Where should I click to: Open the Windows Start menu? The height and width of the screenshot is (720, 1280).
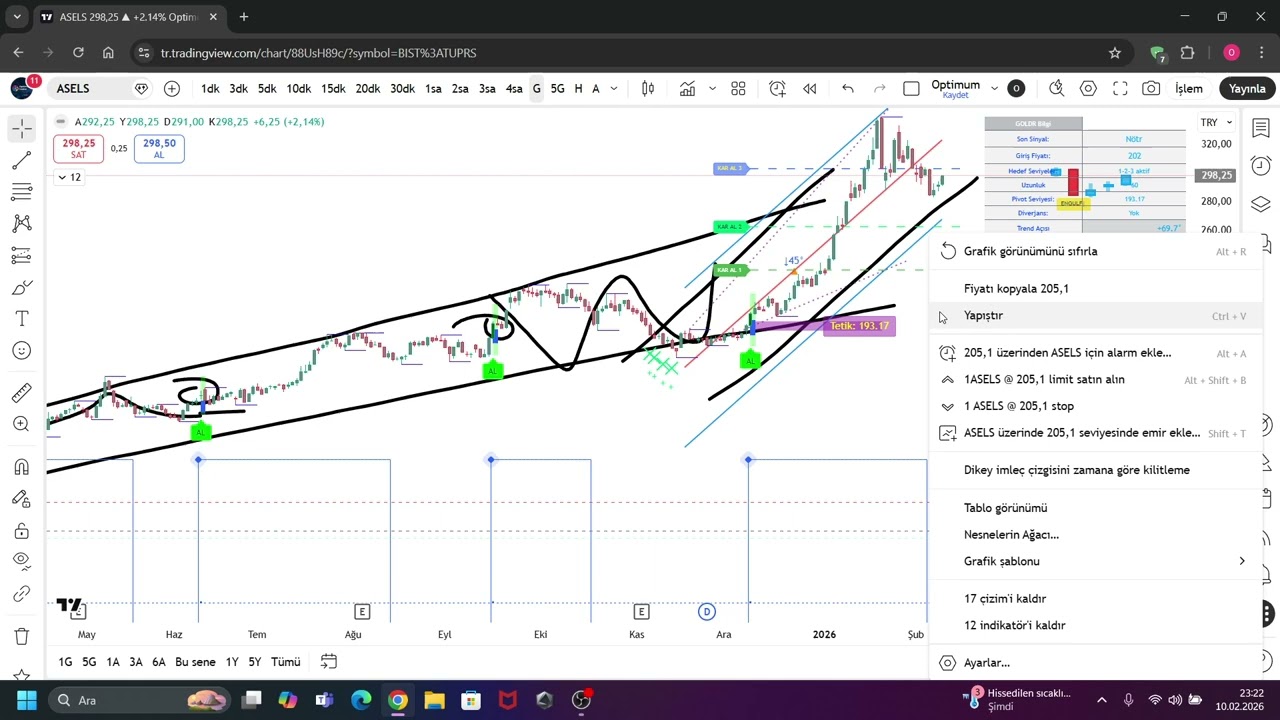(26, 700)
